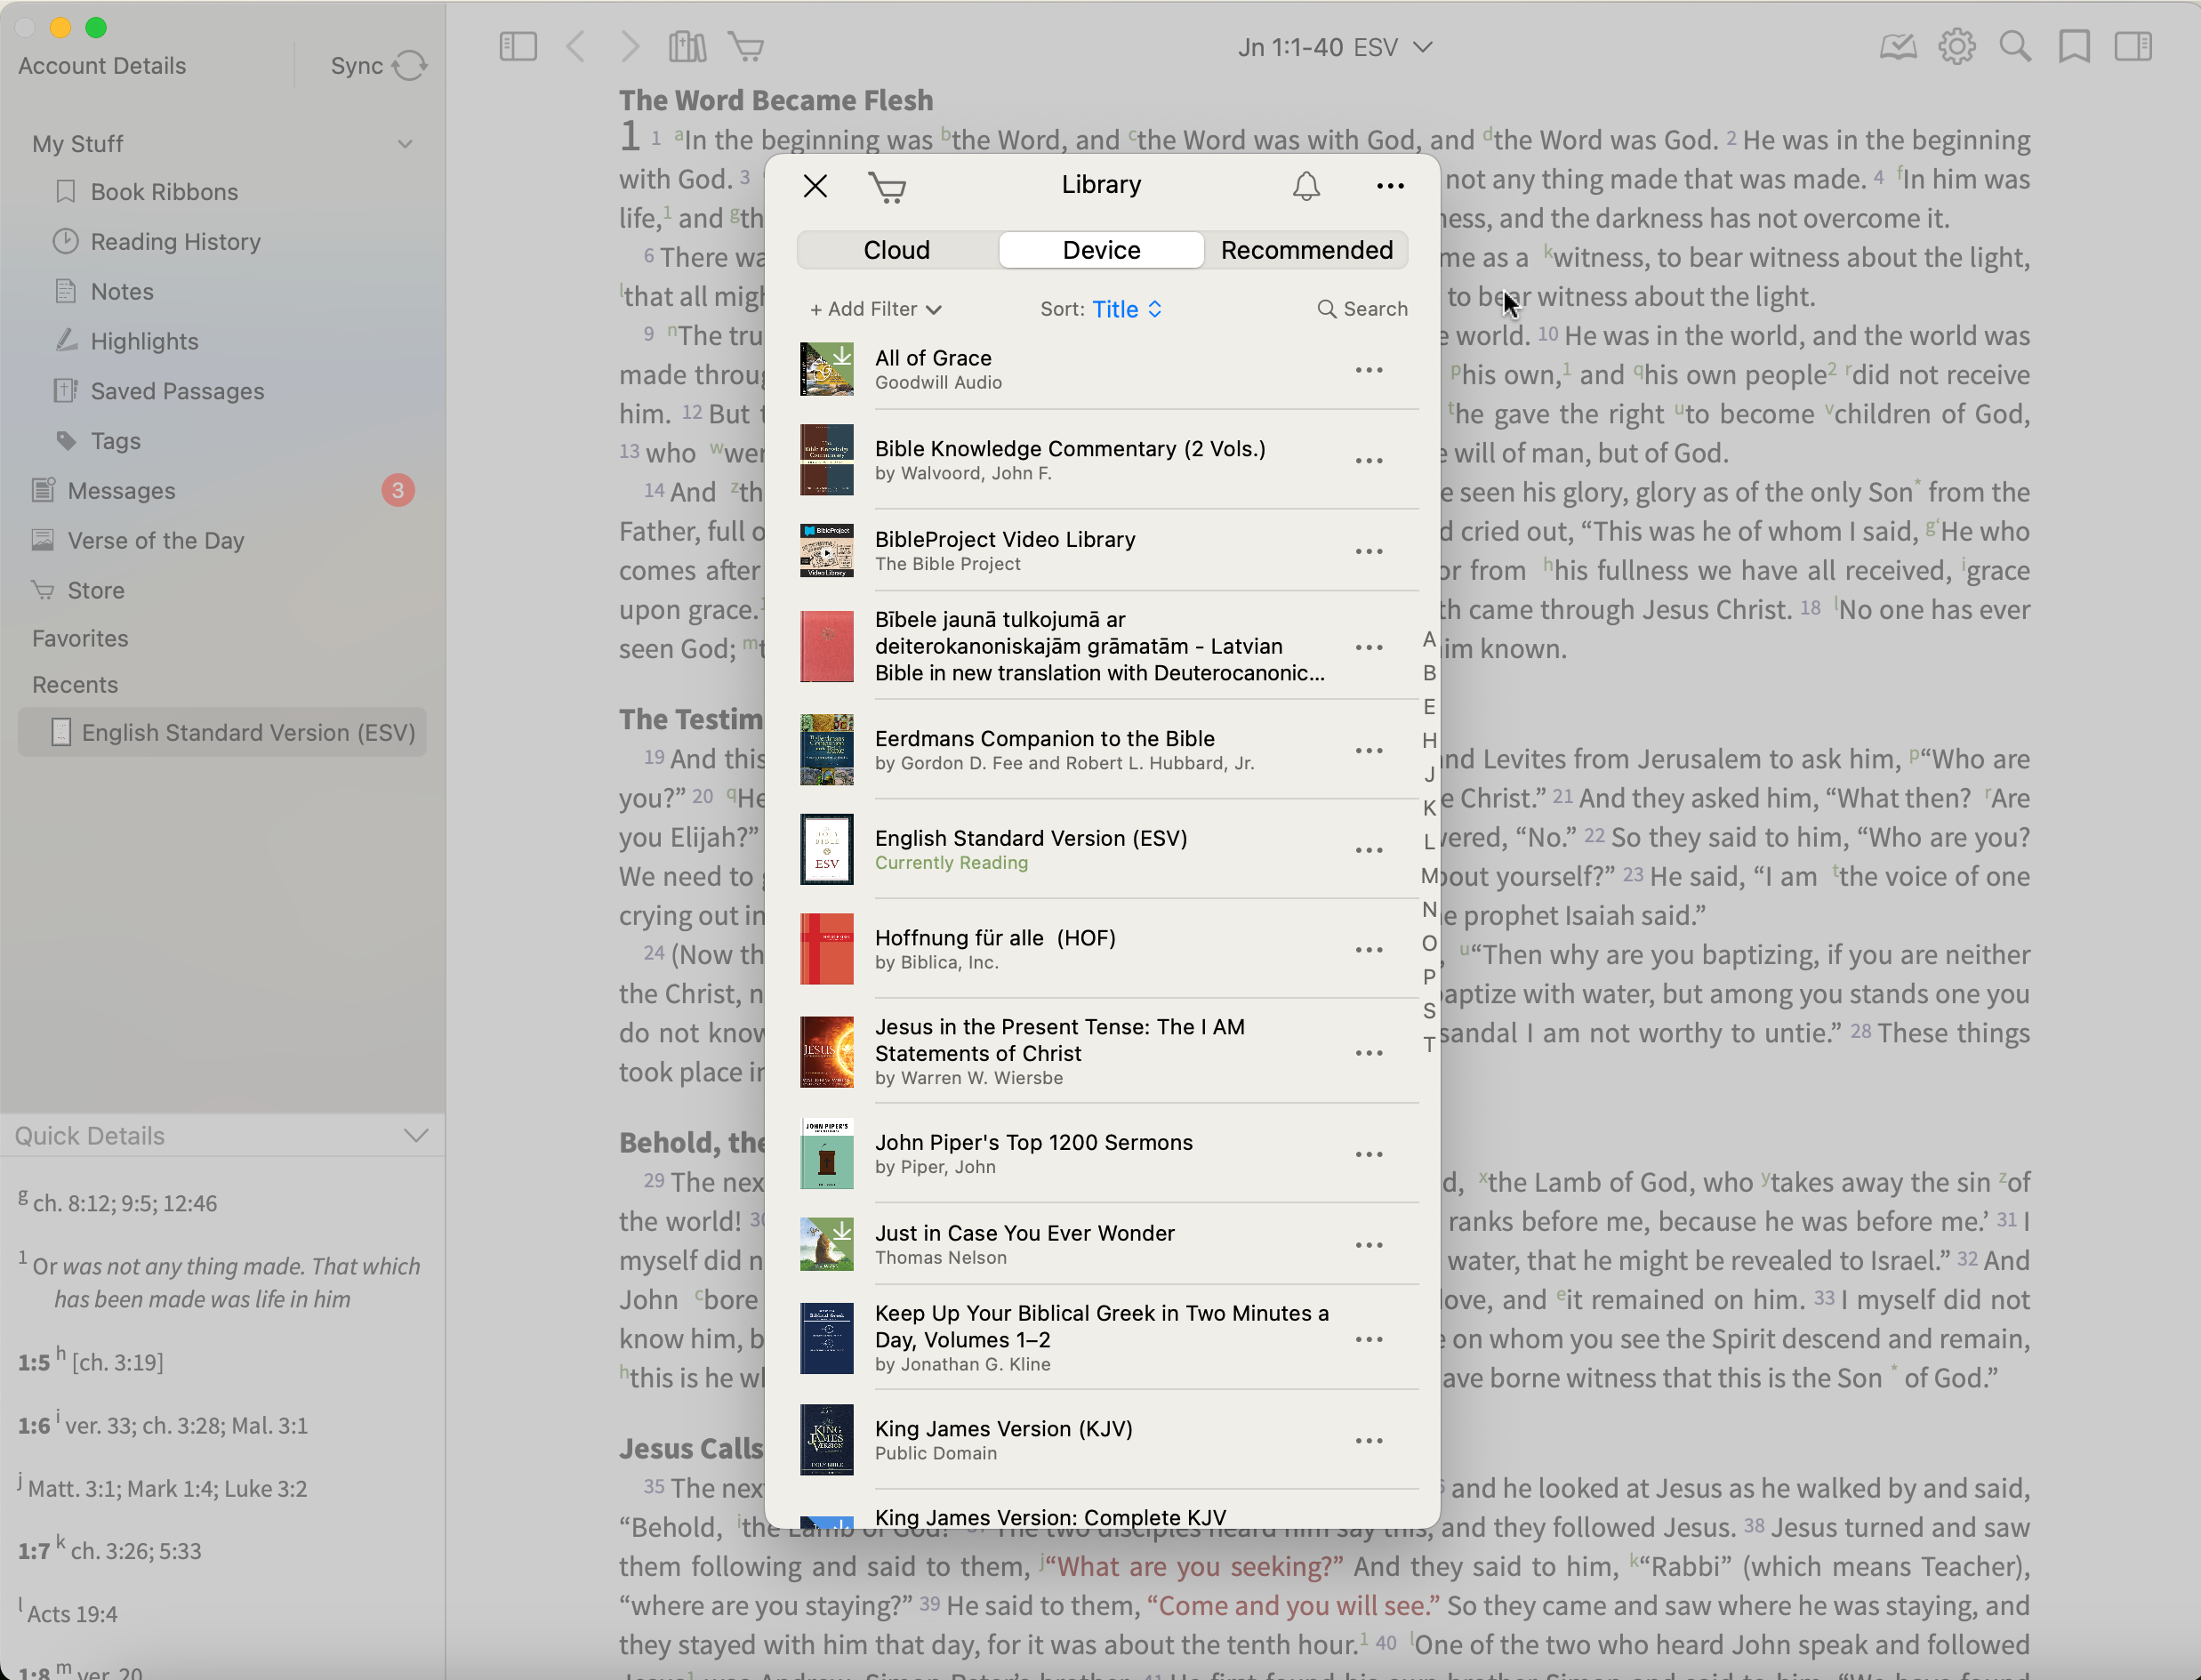The image size is (2201, 1680).
Task: Open Hoffnung für alle (HOF) title
Action: [x=995, y=938]
